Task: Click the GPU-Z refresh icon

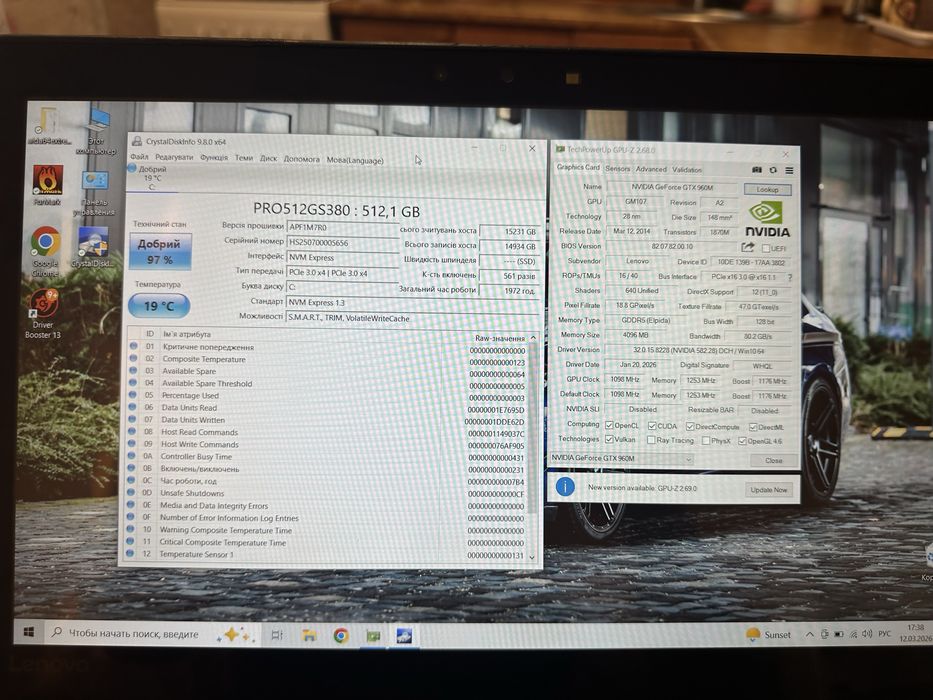Action: (773, 170)
